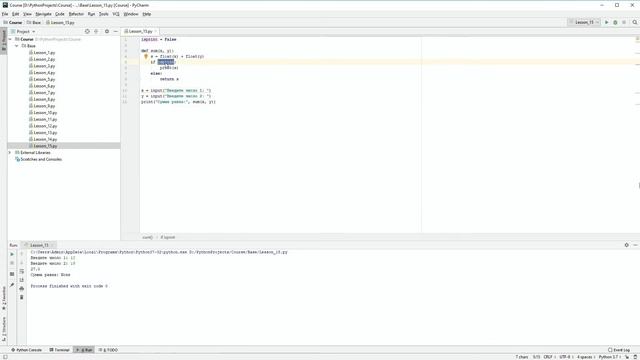The image size is (640, 360).
Task: Hide the Project panel with minus icon
Action: click(x=116, y=31)
